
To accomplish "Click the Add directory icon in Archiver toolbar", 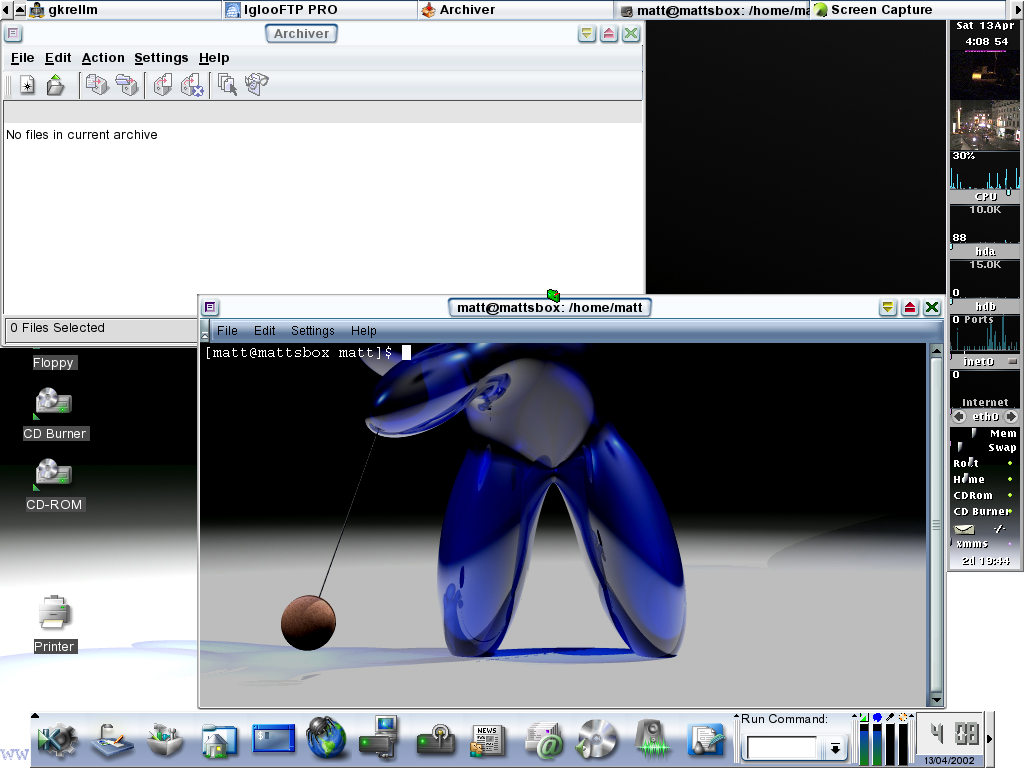I will (x=127, y=85).
